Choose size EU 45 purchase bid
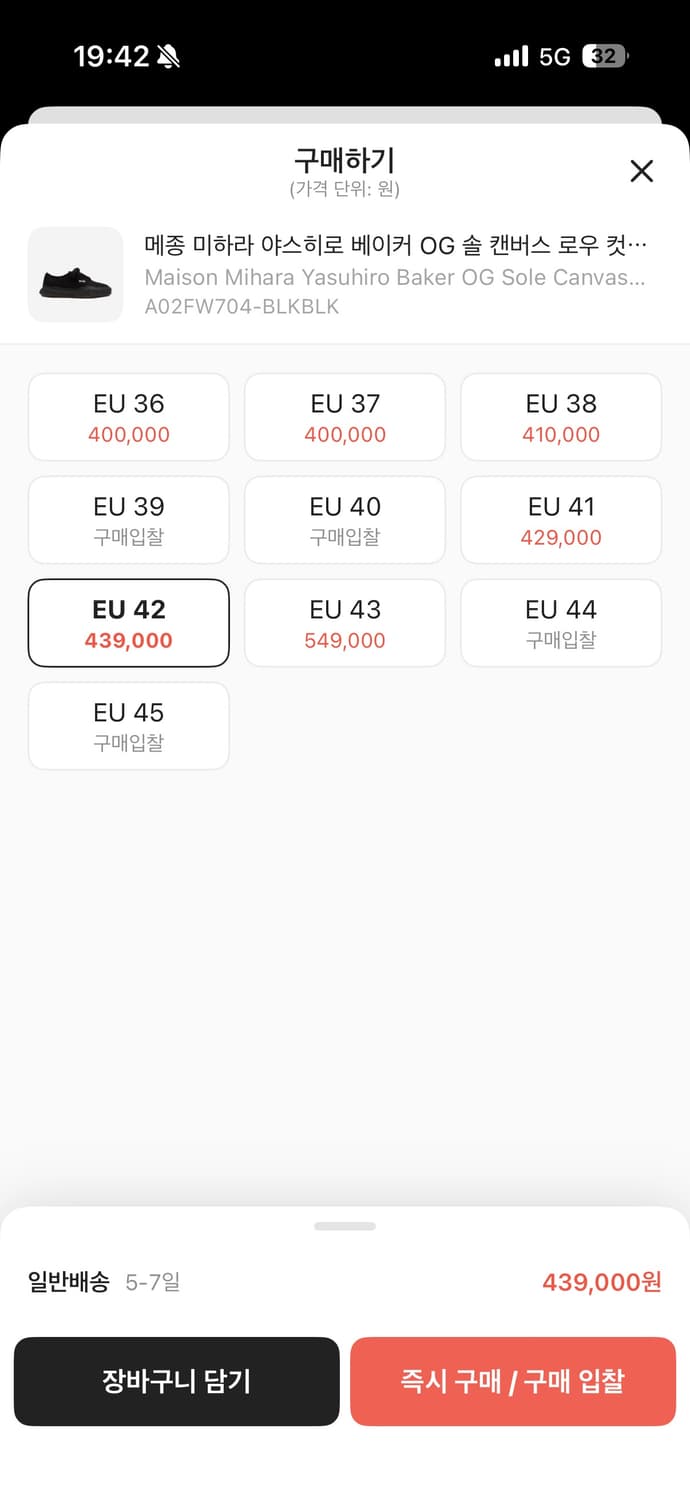690x1500 pixels. tap(129, 726)
